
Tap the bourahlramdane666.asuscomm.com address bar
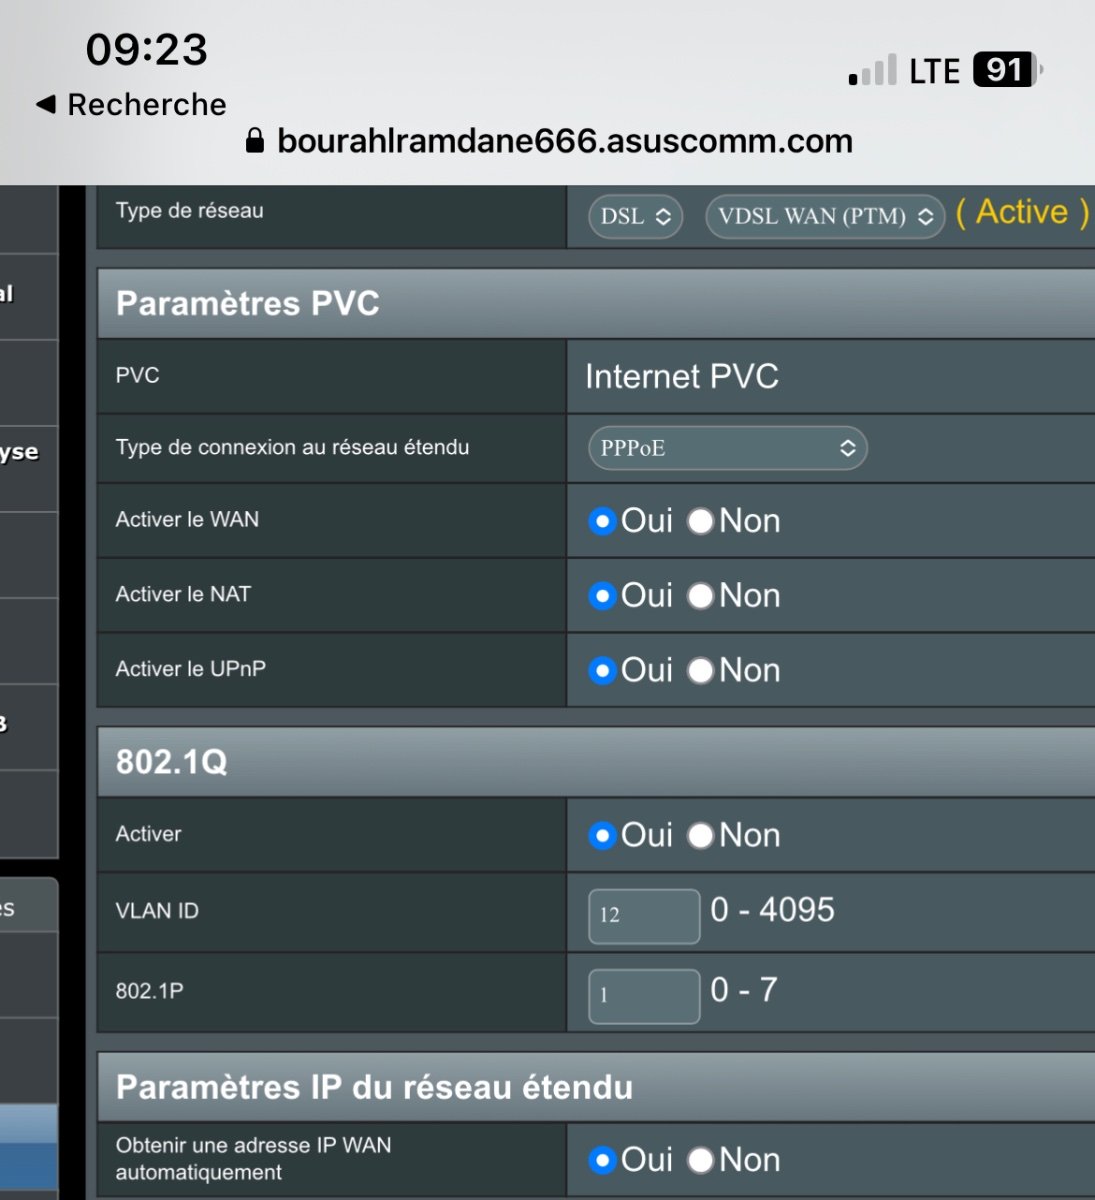(x=564, y=141)
